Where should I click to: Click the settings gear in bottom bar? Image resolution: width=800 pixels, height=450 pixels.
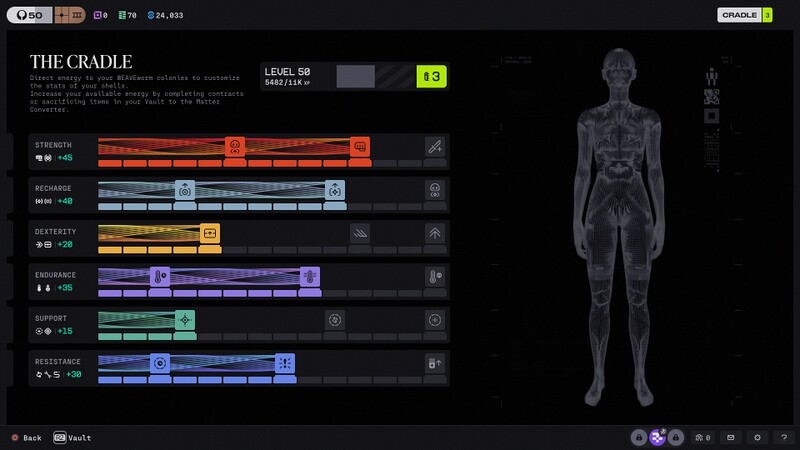click(x=757, y=438)
